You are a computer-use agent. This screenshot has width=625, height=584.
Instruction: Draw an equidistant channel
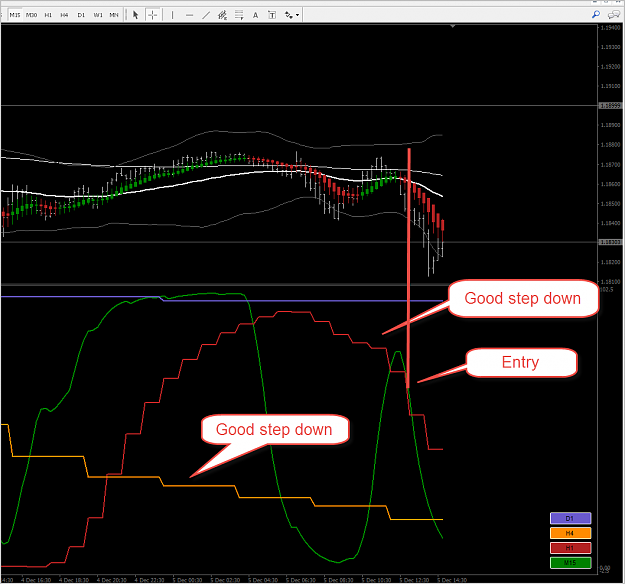pos(222,15)
